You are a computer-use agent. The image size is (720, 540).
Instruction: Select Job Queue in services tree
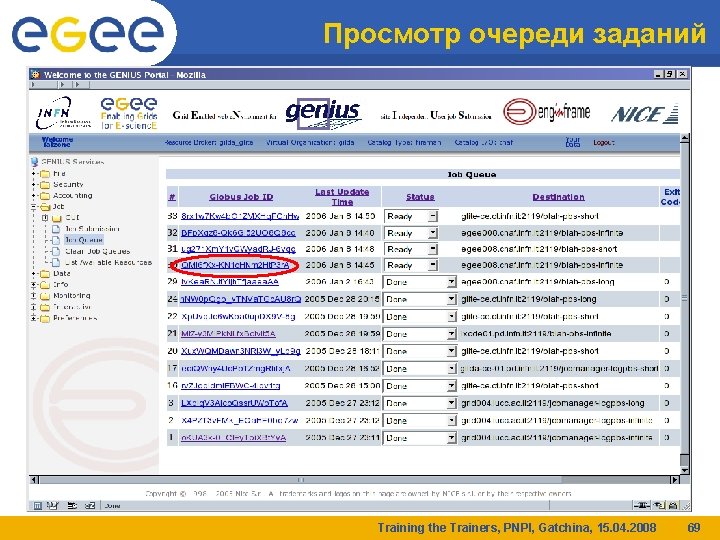coord(84,240)
